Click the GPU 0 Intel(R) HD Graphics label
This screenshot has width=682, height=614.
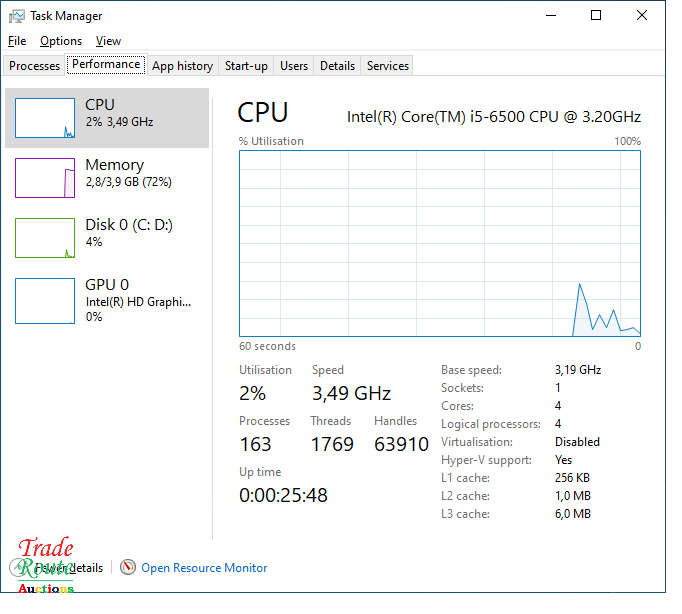(x=138, y=300)
